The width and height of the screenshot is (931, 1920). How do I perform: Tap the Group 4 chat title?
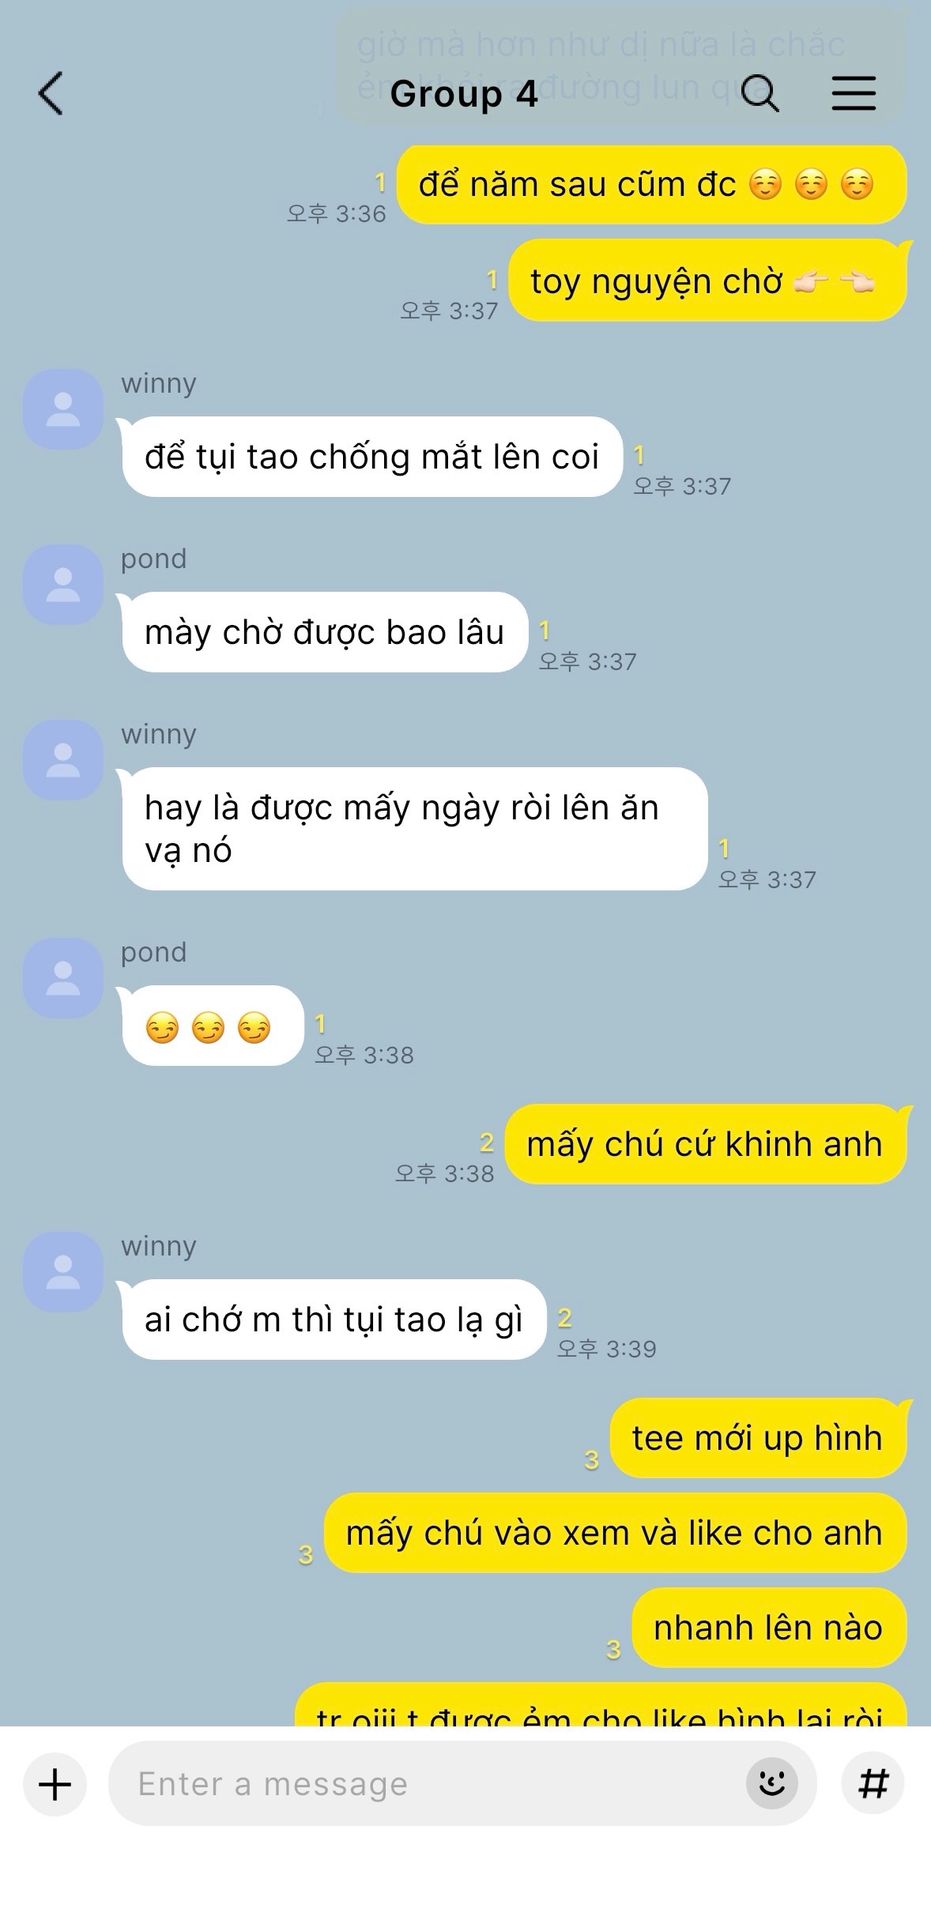[464, 94]
